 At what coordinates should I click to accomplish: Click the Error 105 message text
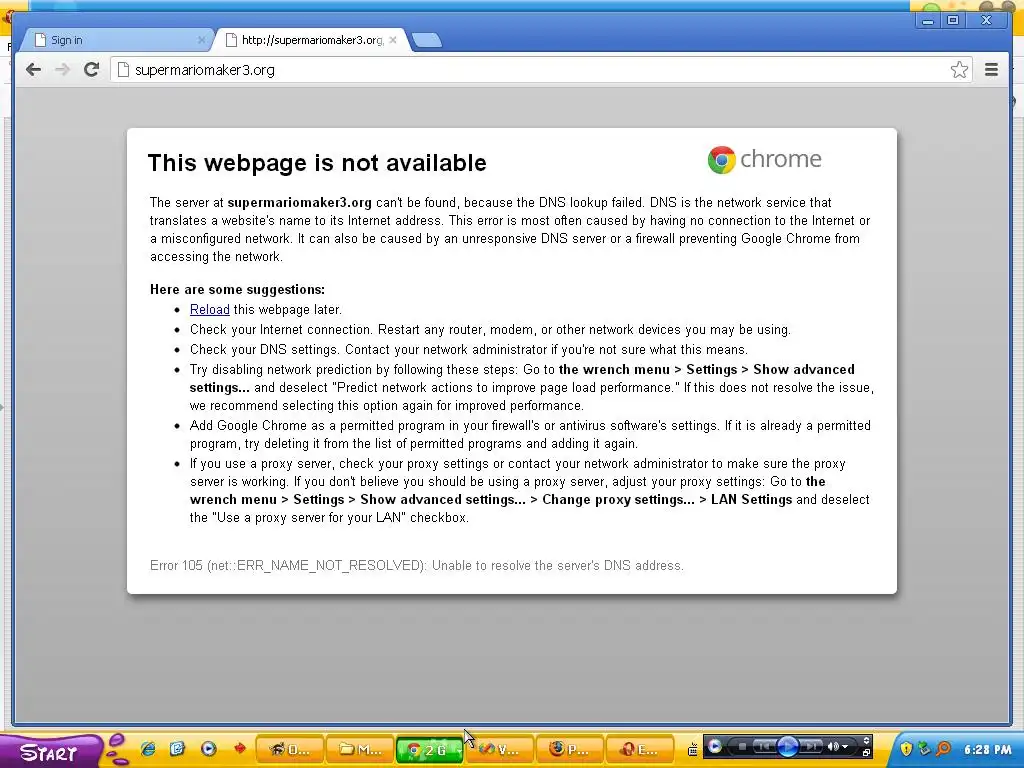(417, 566)
